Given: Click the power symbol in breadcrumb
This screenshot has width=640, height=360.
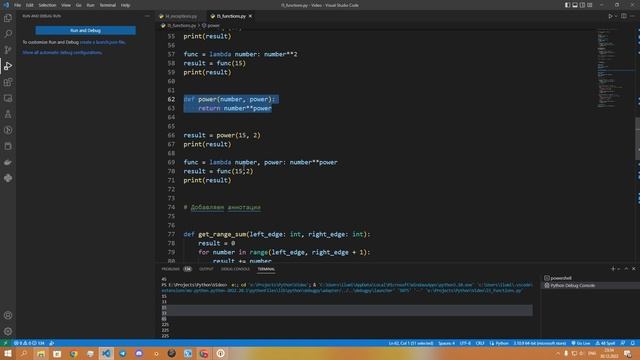Looking at the screenshot, I should tap(211, 25).
